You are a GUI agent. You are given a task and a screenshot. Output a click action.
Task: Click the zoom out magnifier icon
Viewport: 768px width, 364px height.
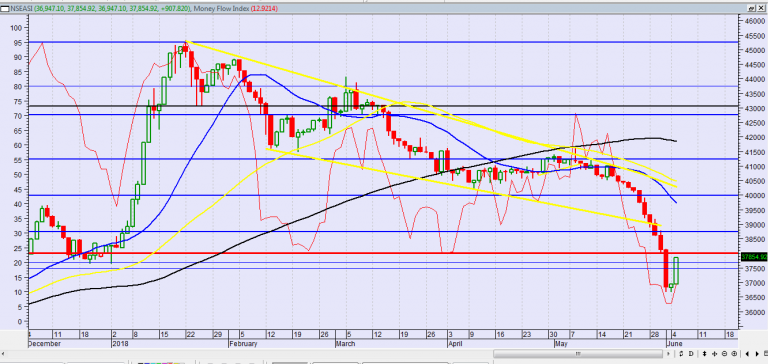[x=724, y=354]
